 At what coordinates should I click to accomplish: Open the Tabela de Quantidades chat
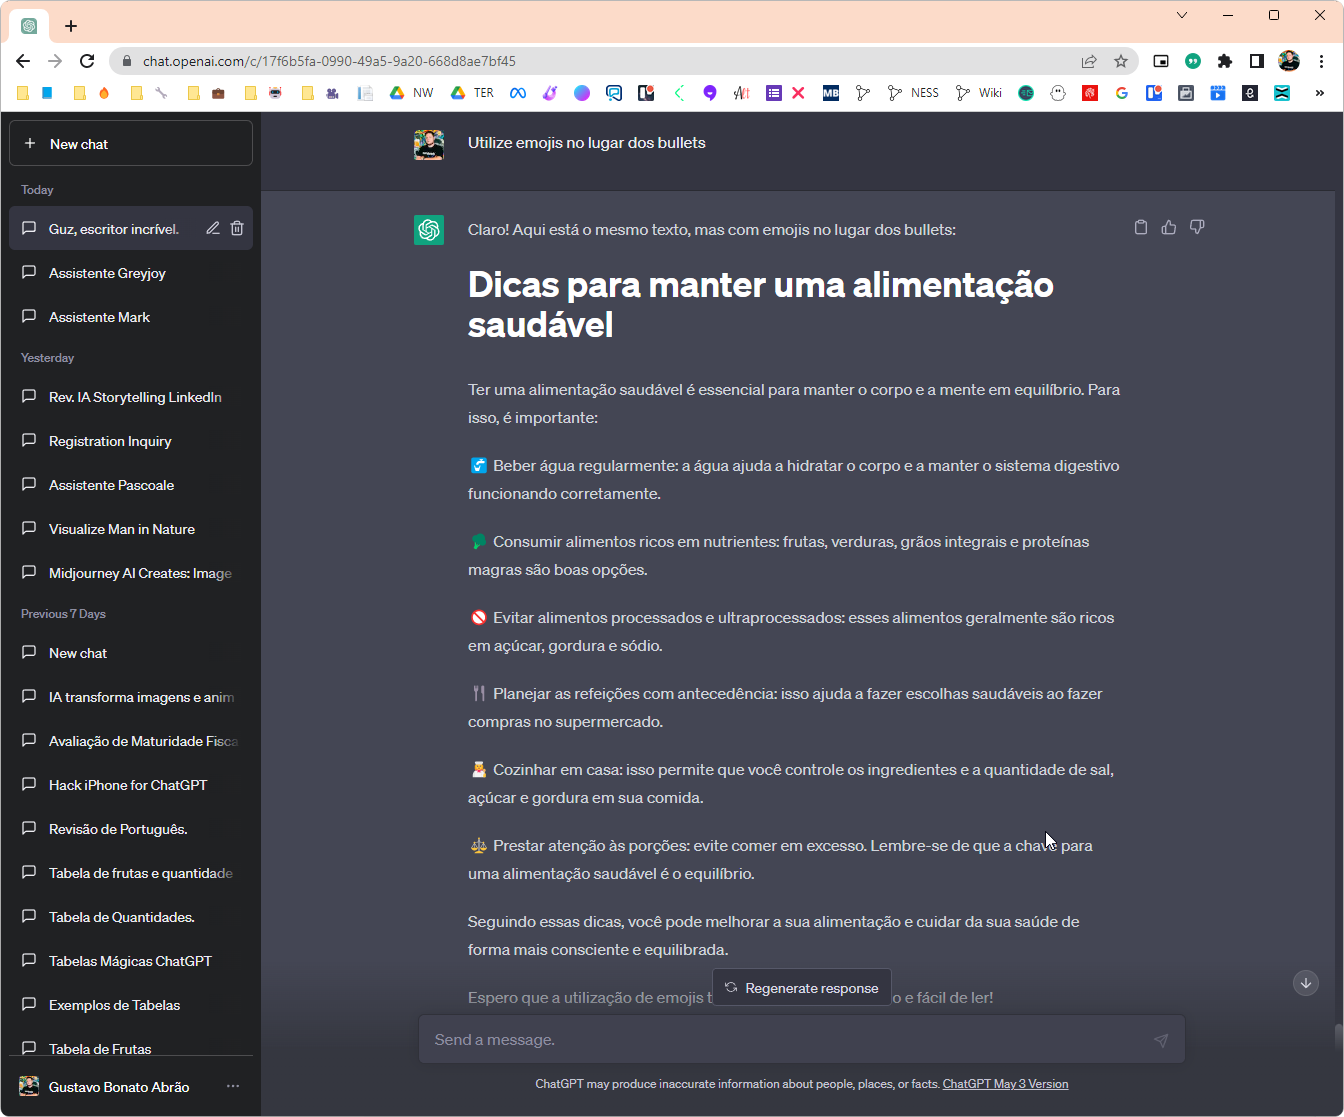coord(130,917)
